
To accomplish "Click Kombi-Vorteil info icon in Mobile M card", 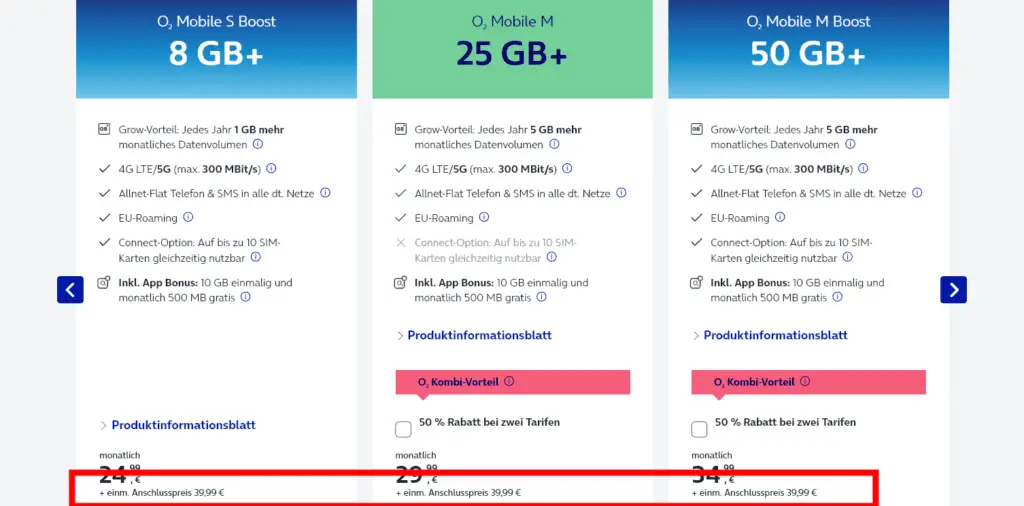I will pos(509,381).
